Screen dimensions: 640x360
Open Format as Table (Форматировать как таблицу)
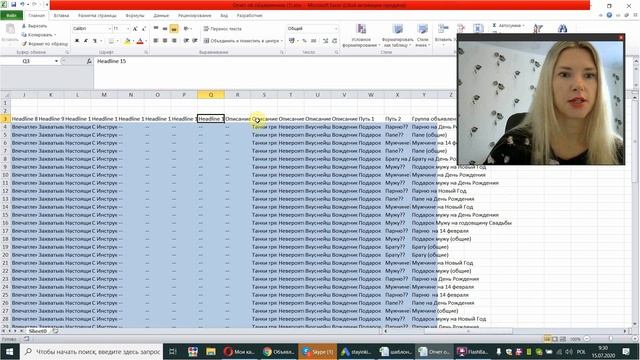(x=398, y=36)
